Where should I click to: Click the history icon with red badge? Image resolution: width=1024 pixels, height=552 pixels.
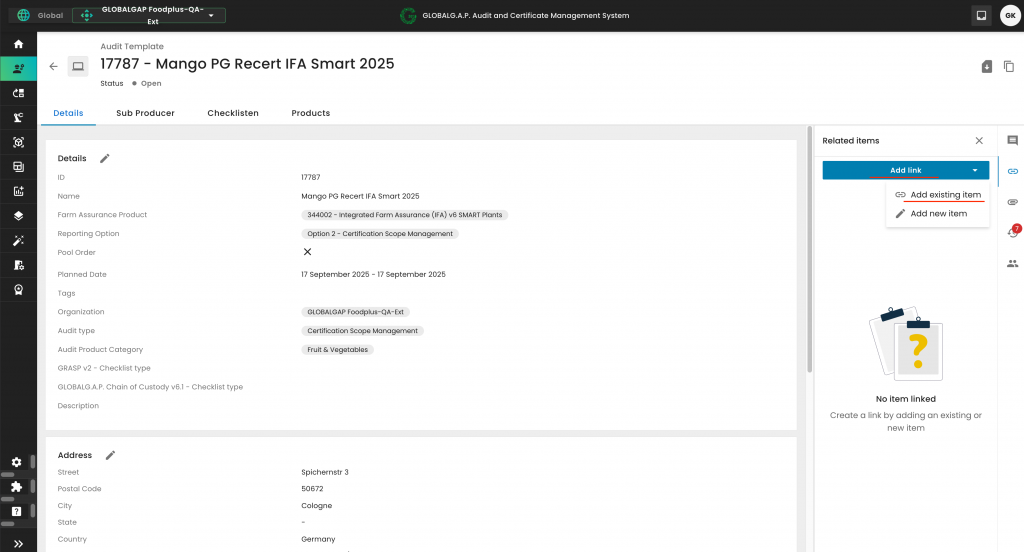[1012, 232]
